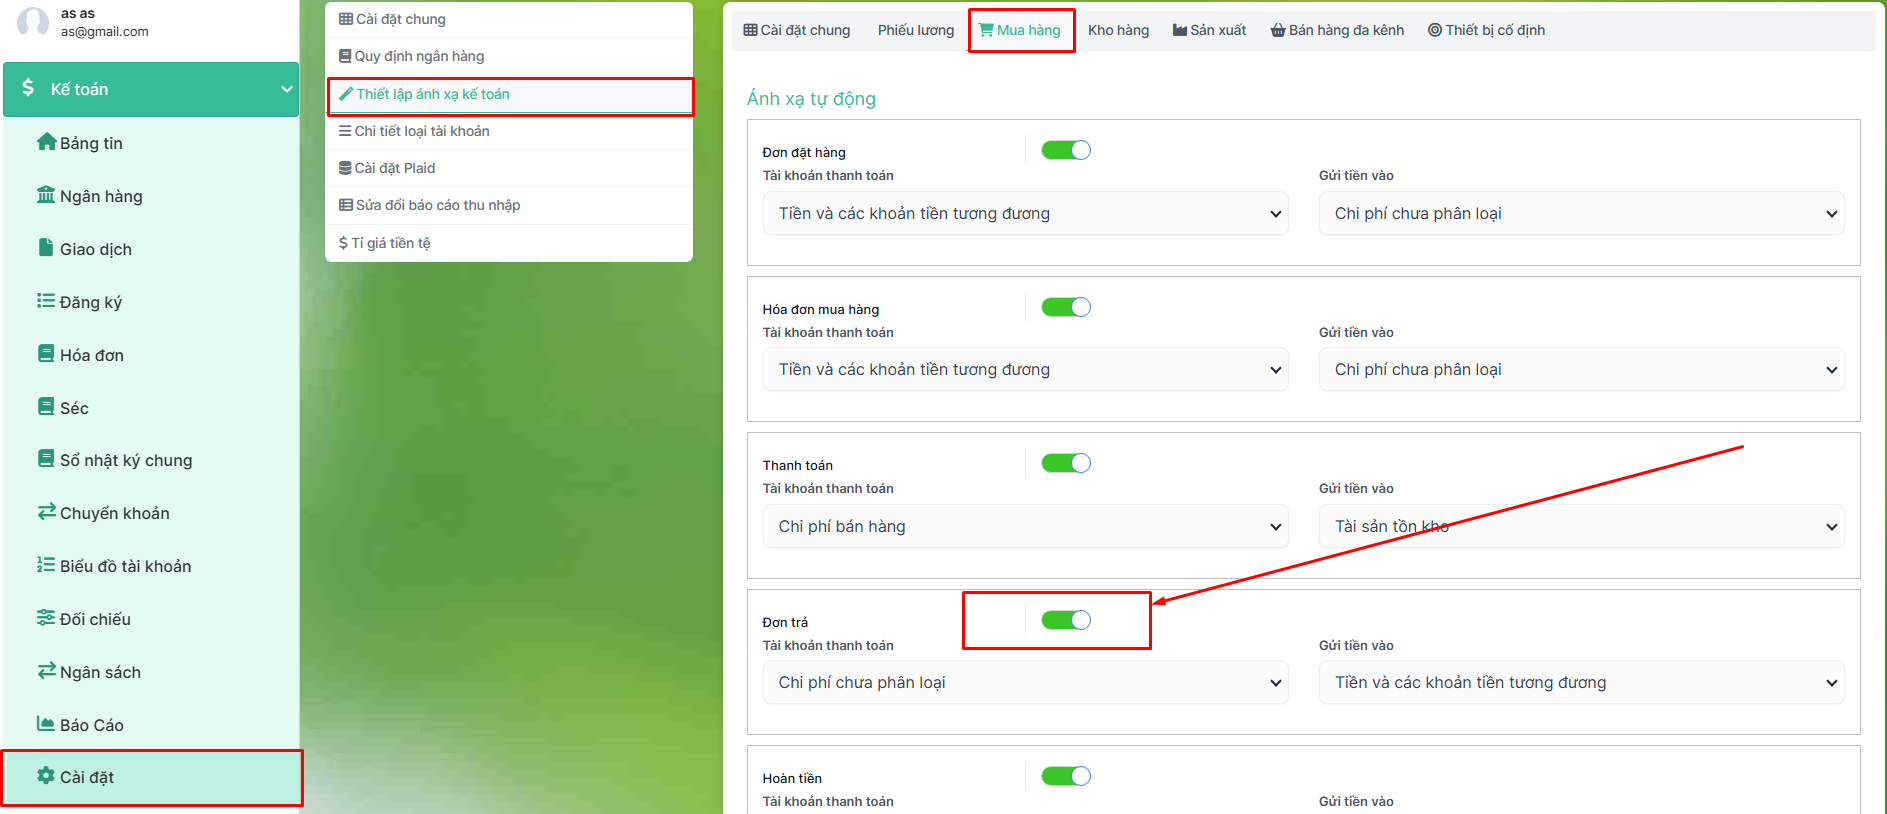This screenshot has height=814, width=1887.
Task: Open the Phiếu lương tab
Action: click(915, 30)
